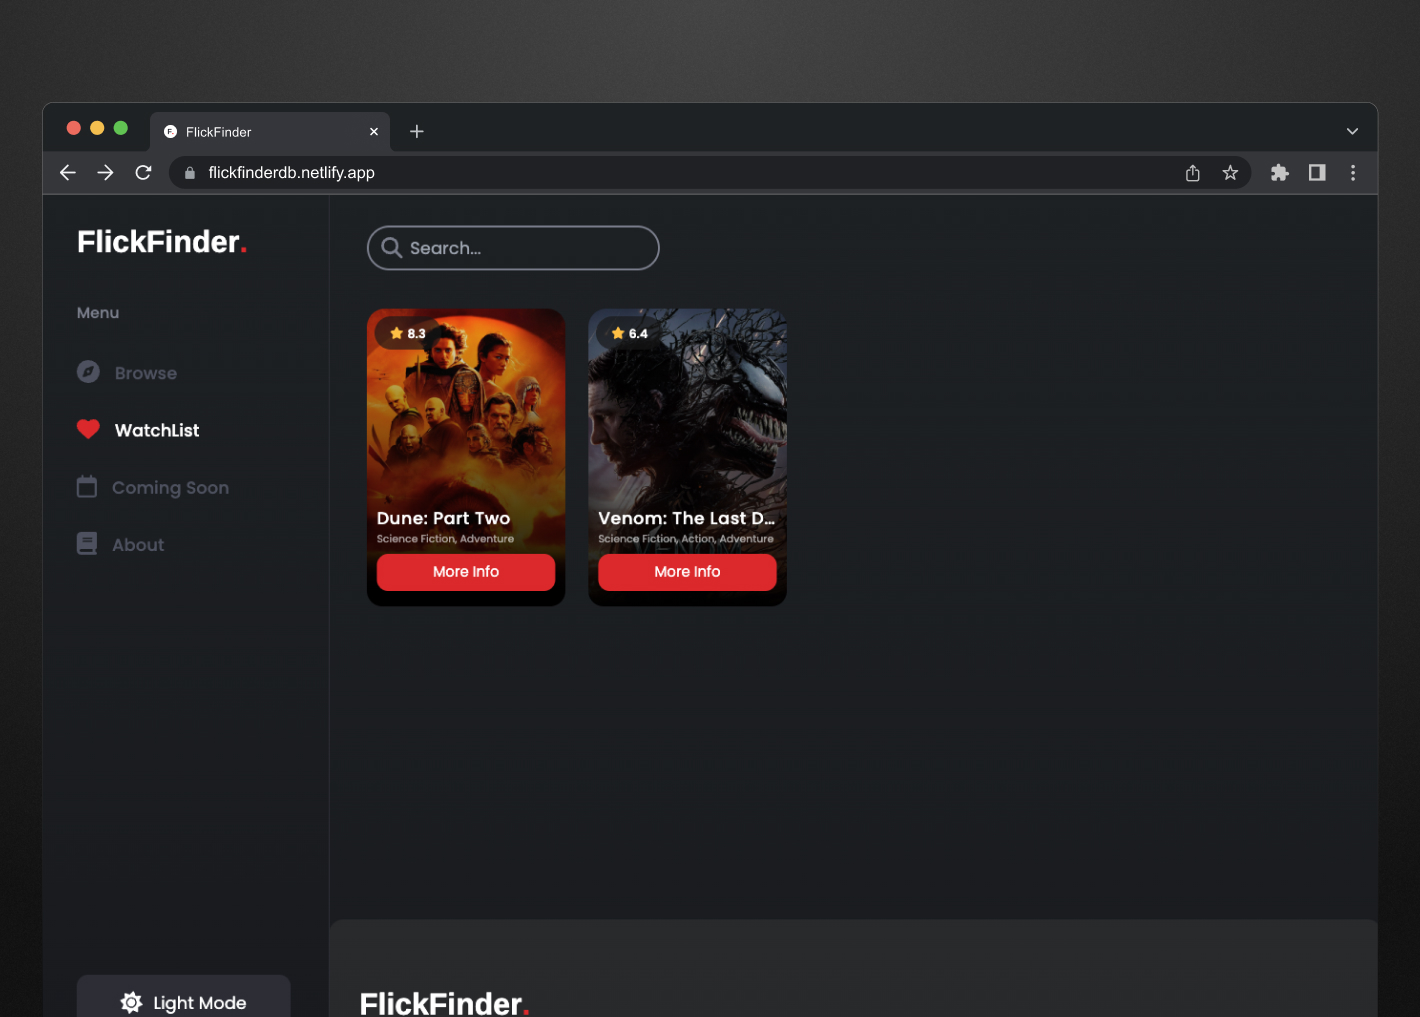Image resolution: width=1420 pixels, height=1017 pixels.
Task: Click the Dune: Part Two title
Action: [x=443, y=518]
